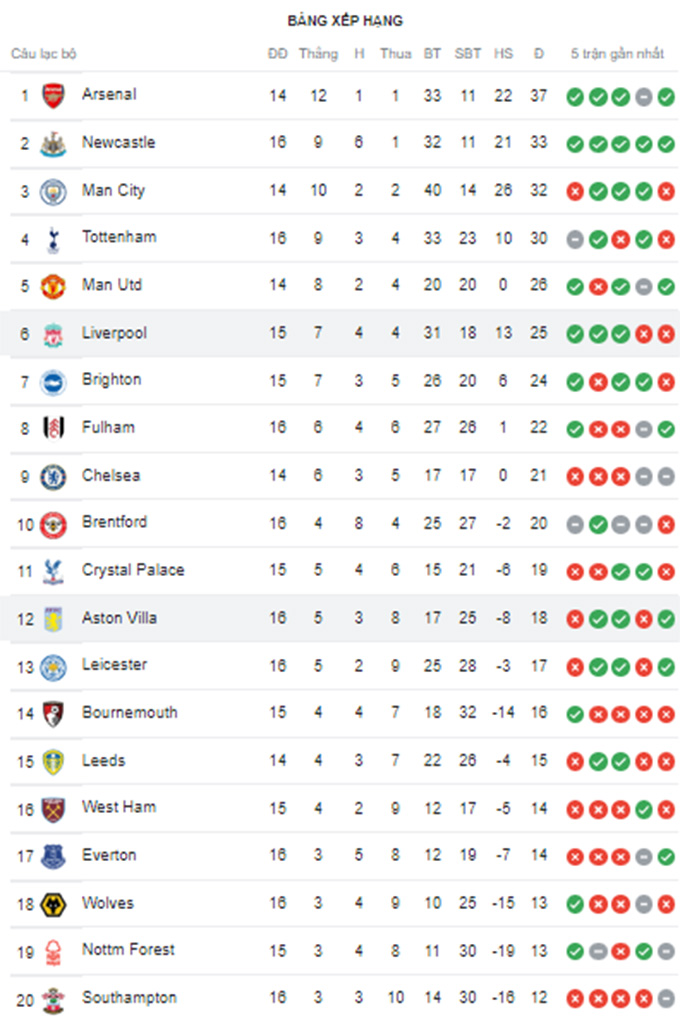Open the Brighton team link
The height and width of the screenshot is (1027, 680).
point(111,380)
